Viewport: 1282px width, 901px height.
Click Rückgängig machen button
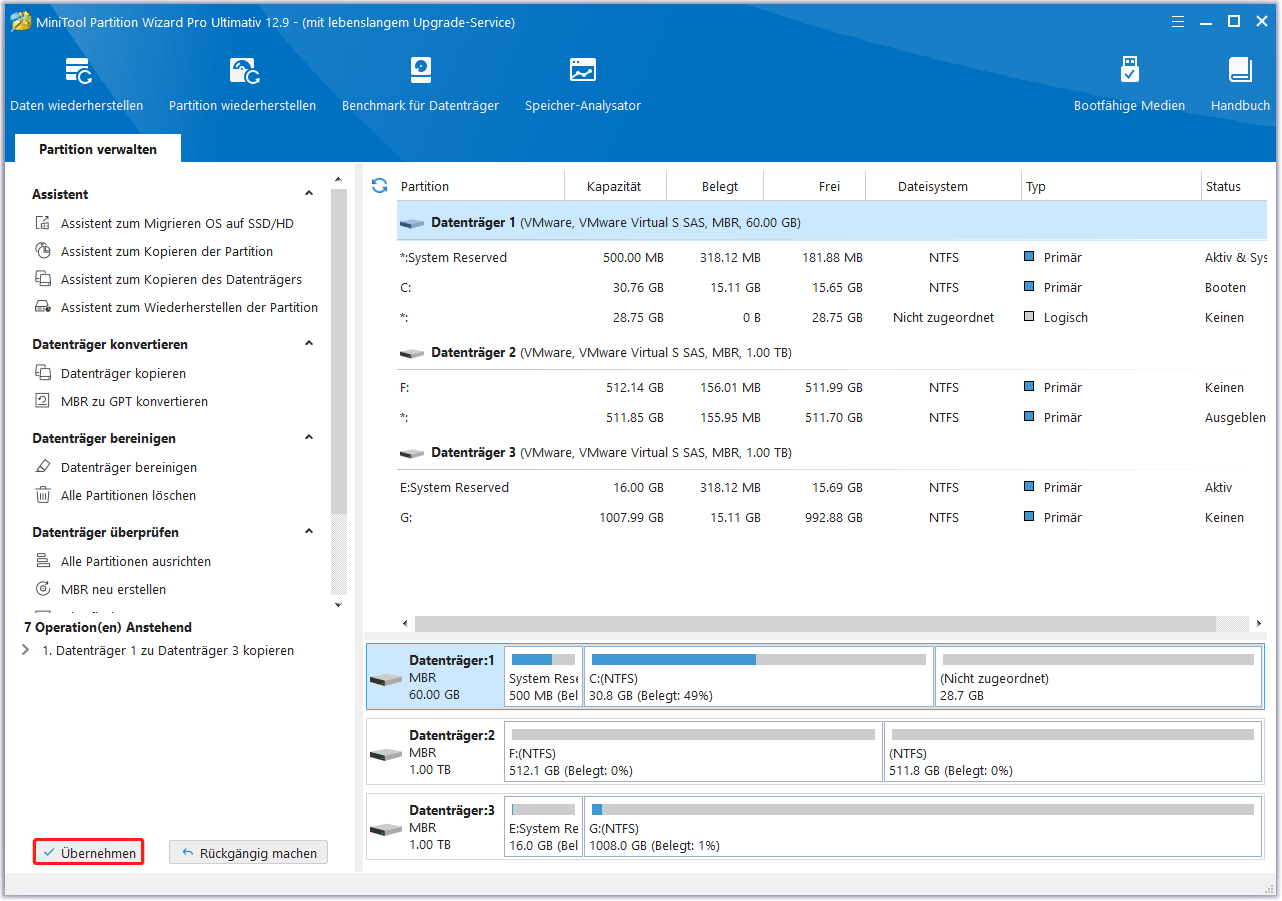click(248, 853)
